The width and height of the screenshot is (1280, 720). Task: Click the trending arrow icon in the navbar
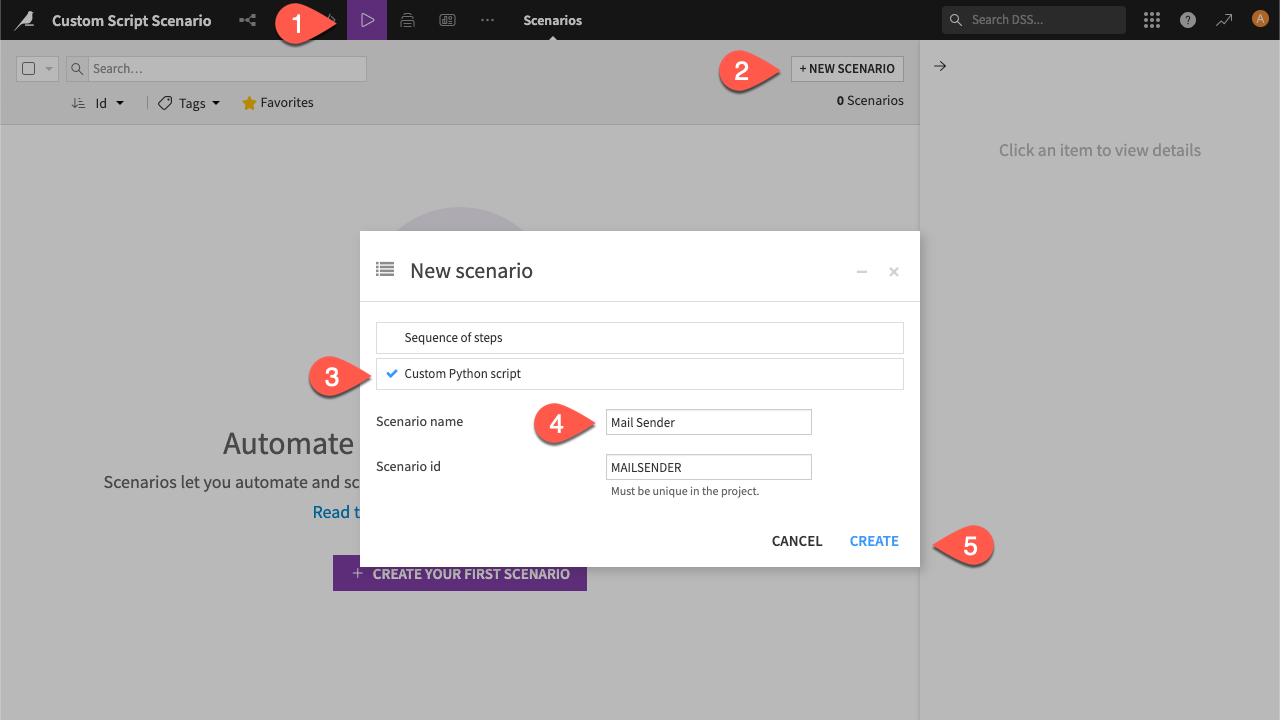pyautogui.click(x=1223, y=20)
